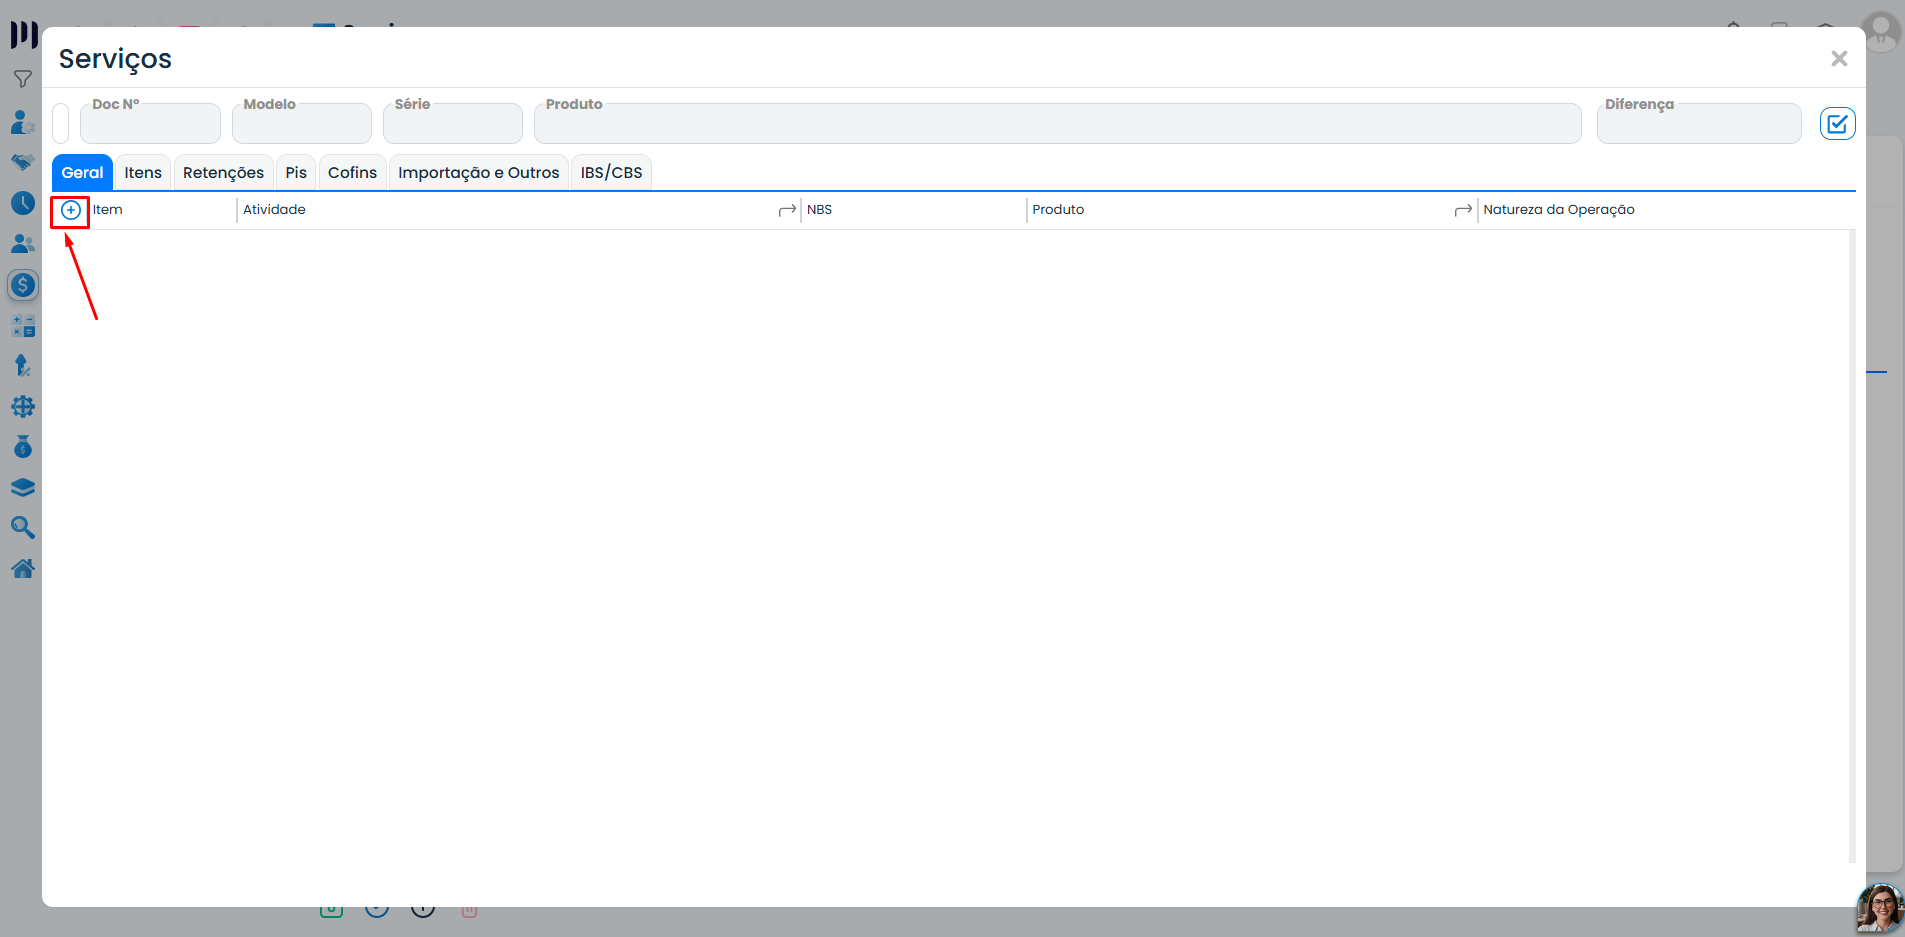The height and width of the screenshot is (937, 1905).
Task: Click the add item plus icon
Action: (71, 210)
